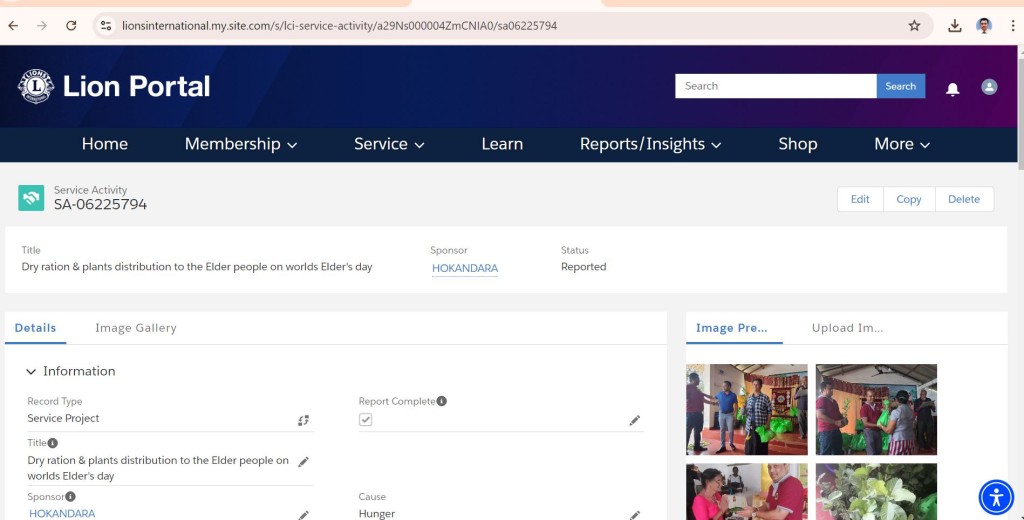The height and width of the screenshot is (520, 1024).
Task: Click Delete button
Action: tap(964, 199)
